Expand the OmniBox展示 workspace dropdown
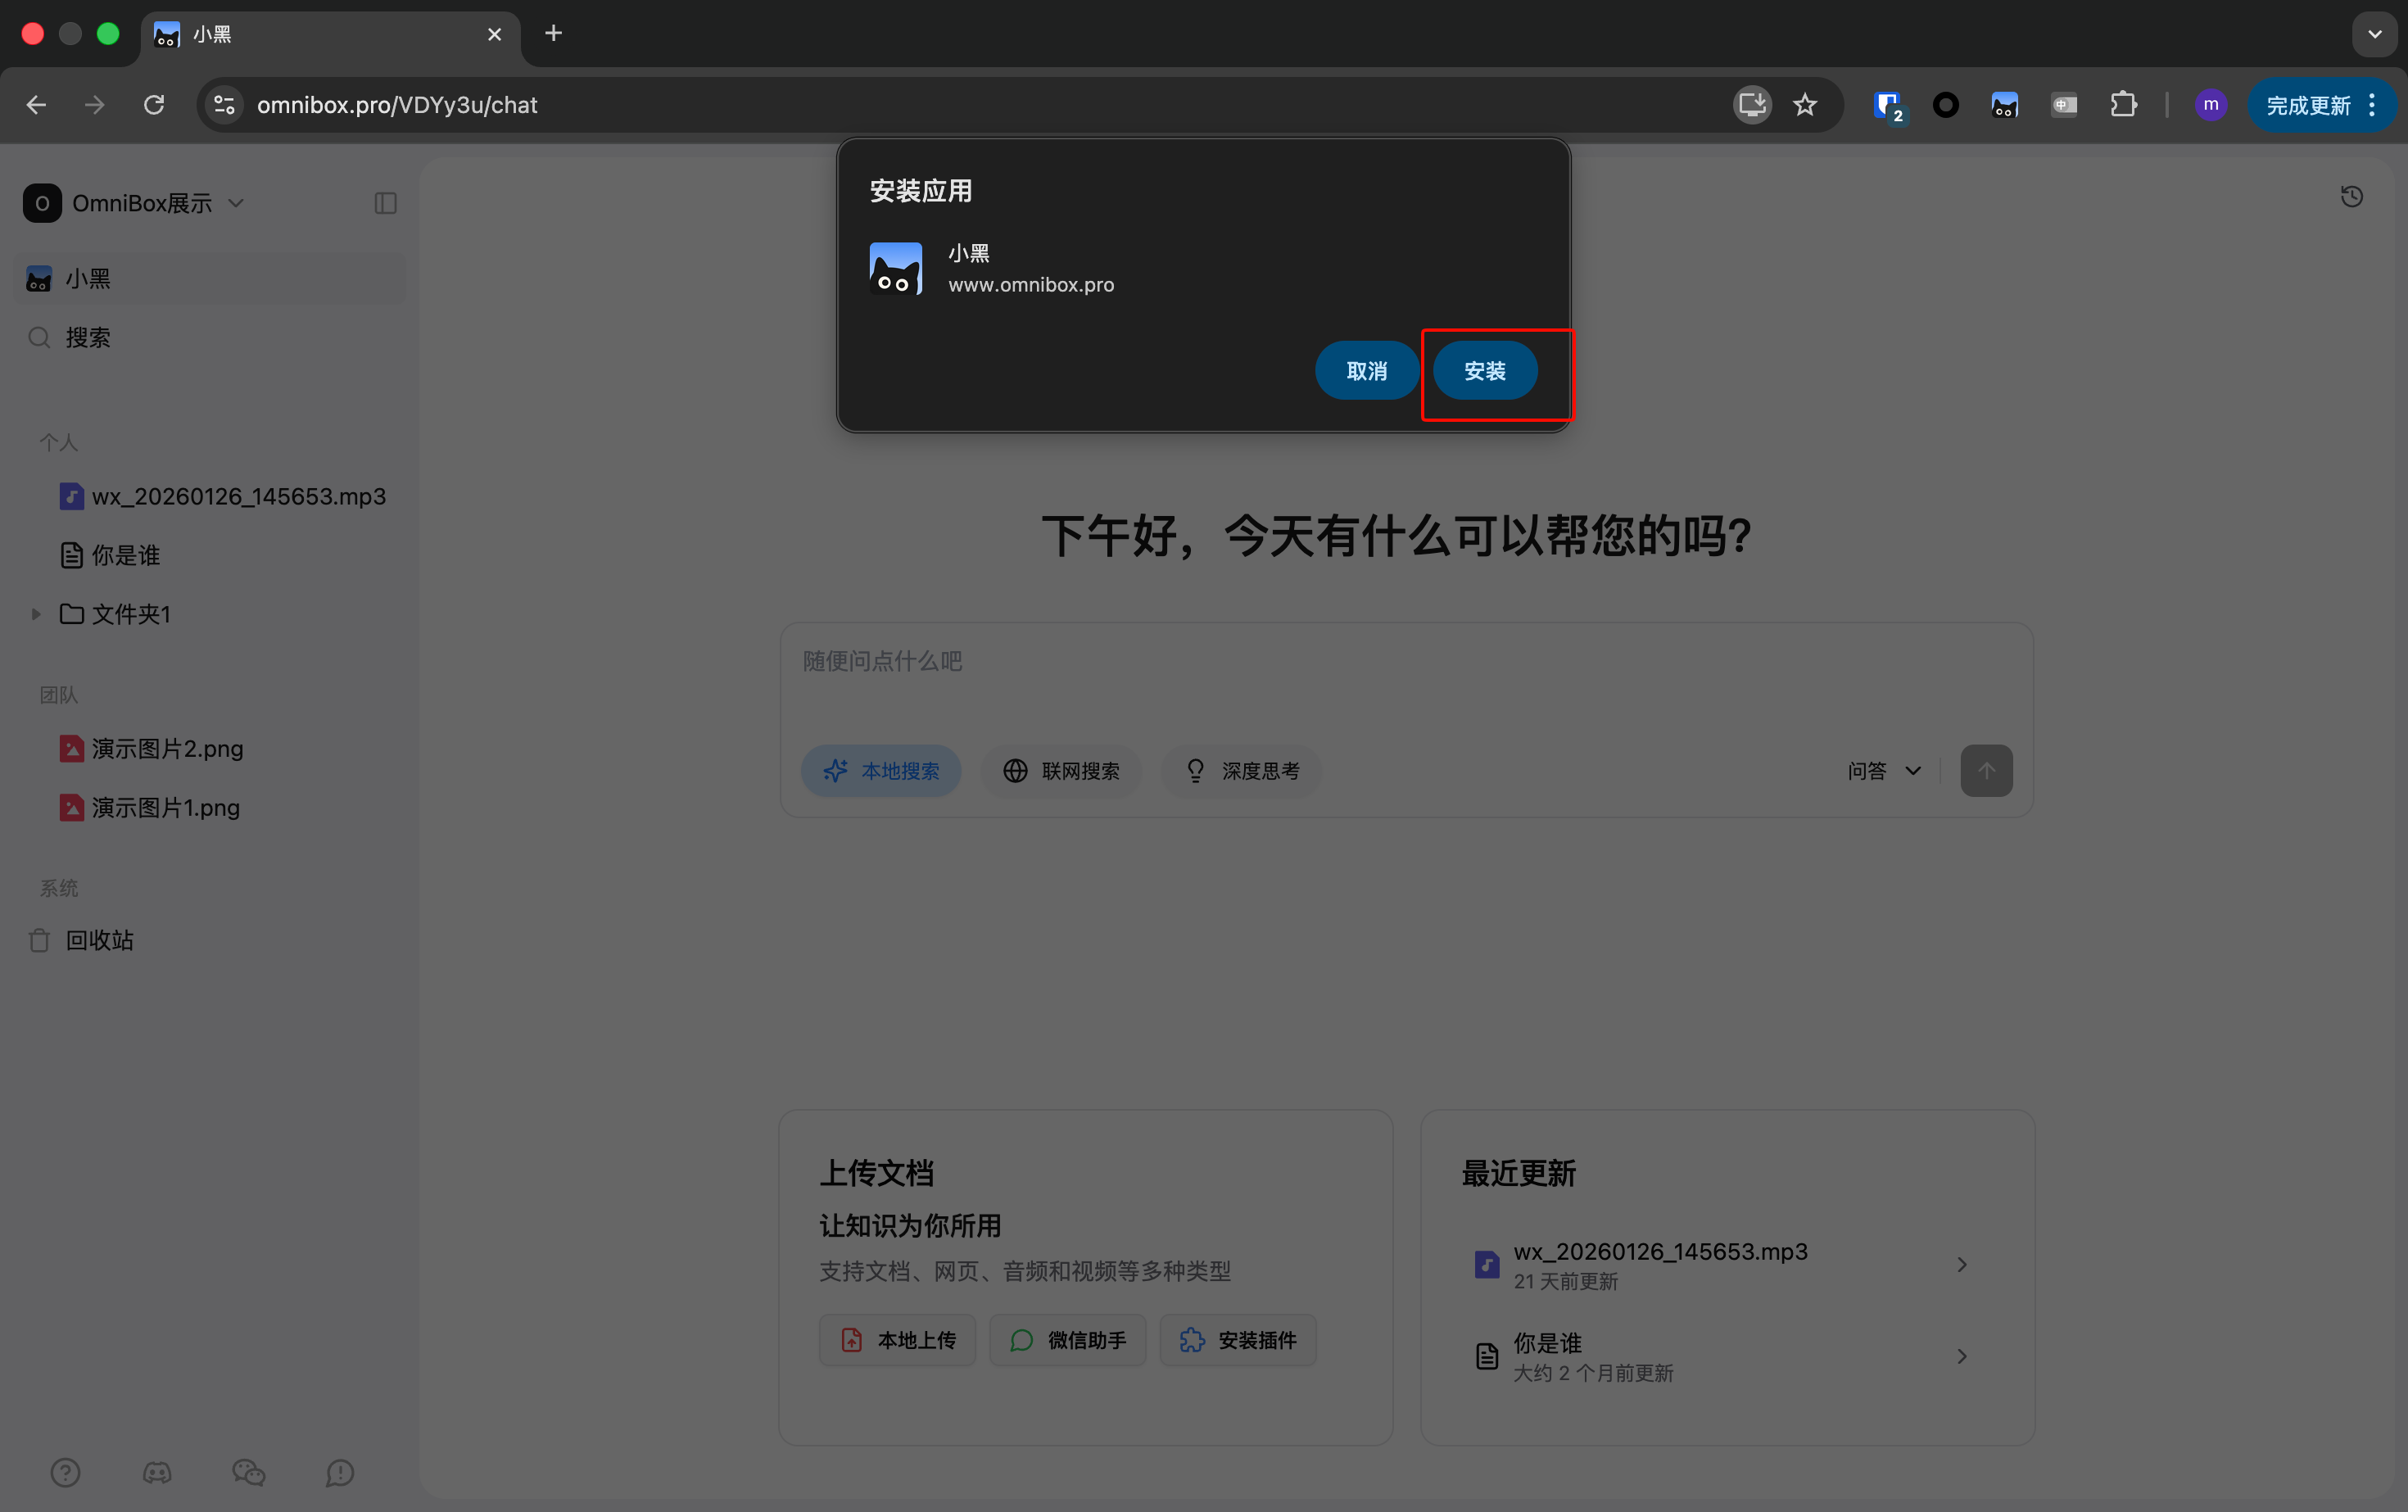 click(236, 204)
